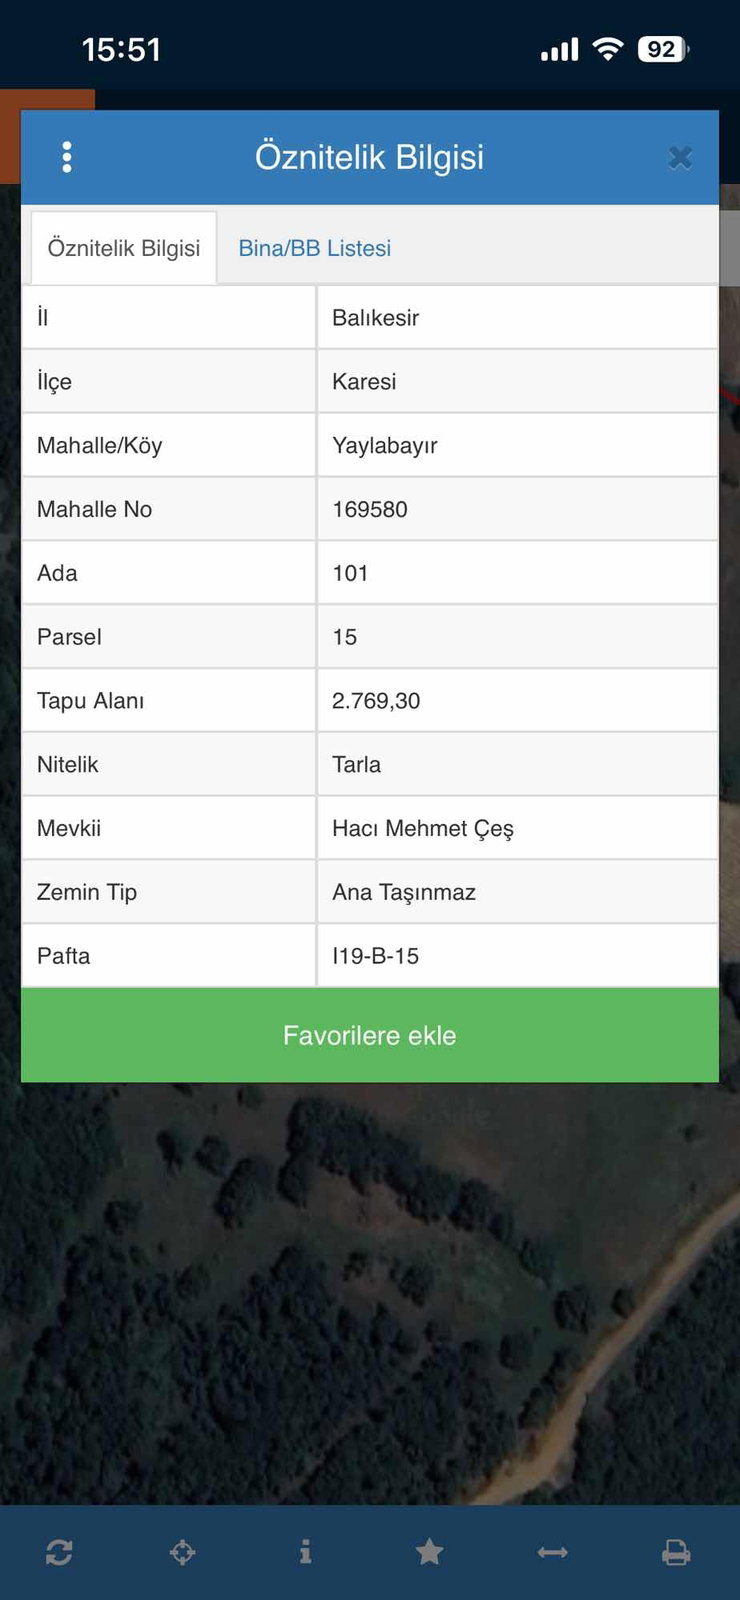Open favorites via the star icon
The height and width of the screenshot is (1600, 740).
point(429,1552)
